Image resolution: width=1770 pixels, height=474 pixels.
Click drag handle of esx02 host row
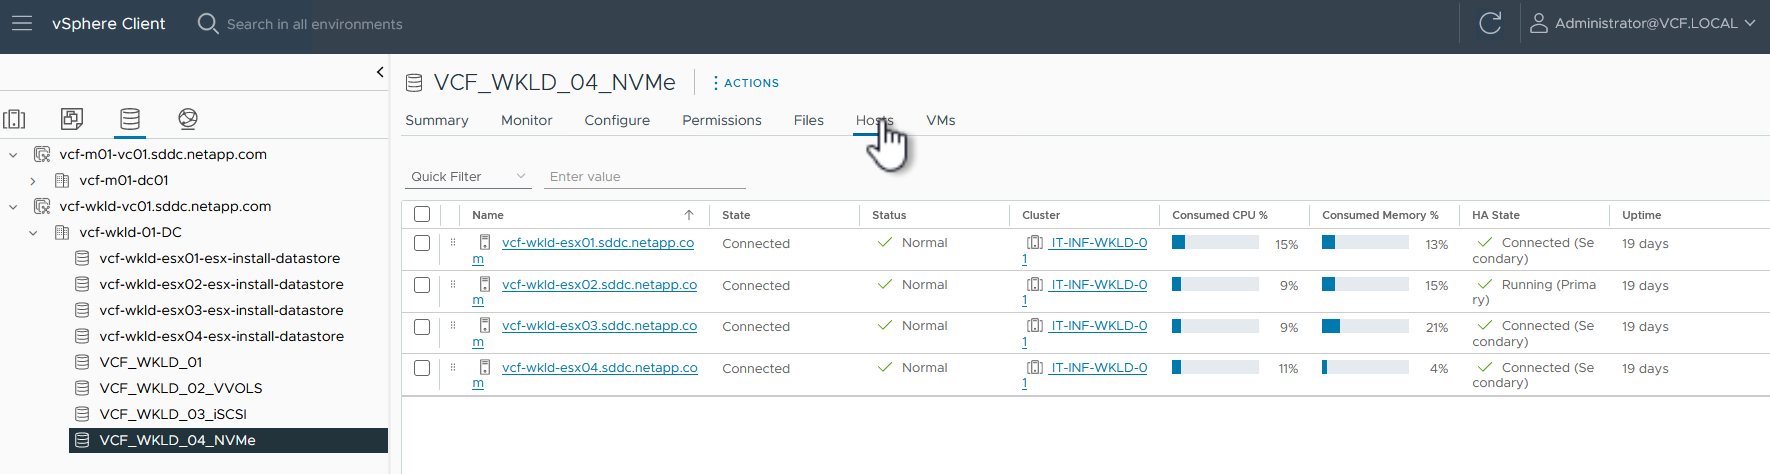tap(453, 284)
